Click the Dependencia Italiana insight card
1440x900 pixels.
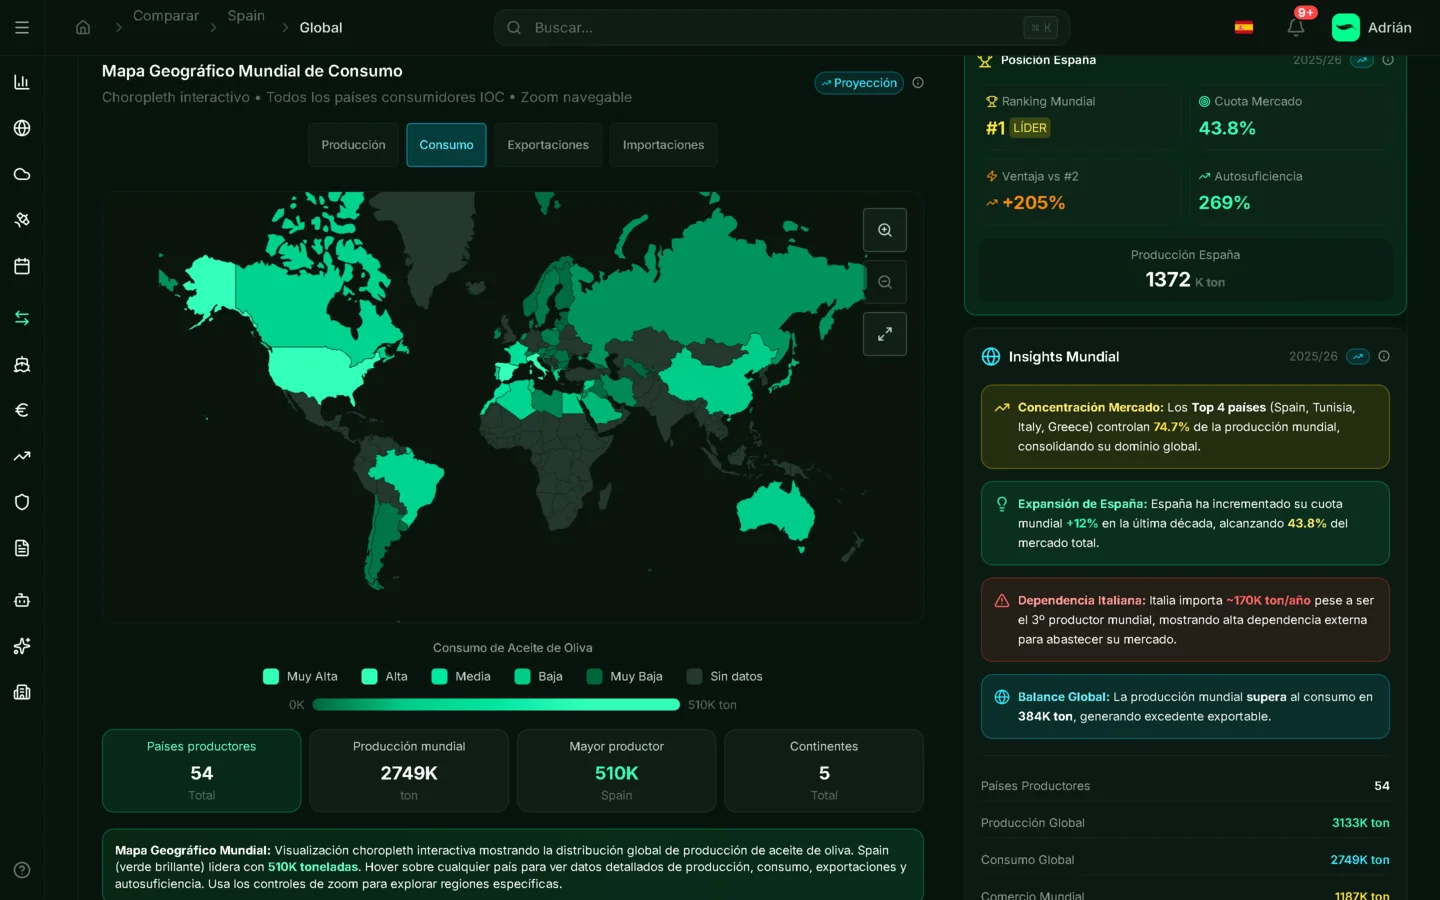click(x=1185, y=620)
